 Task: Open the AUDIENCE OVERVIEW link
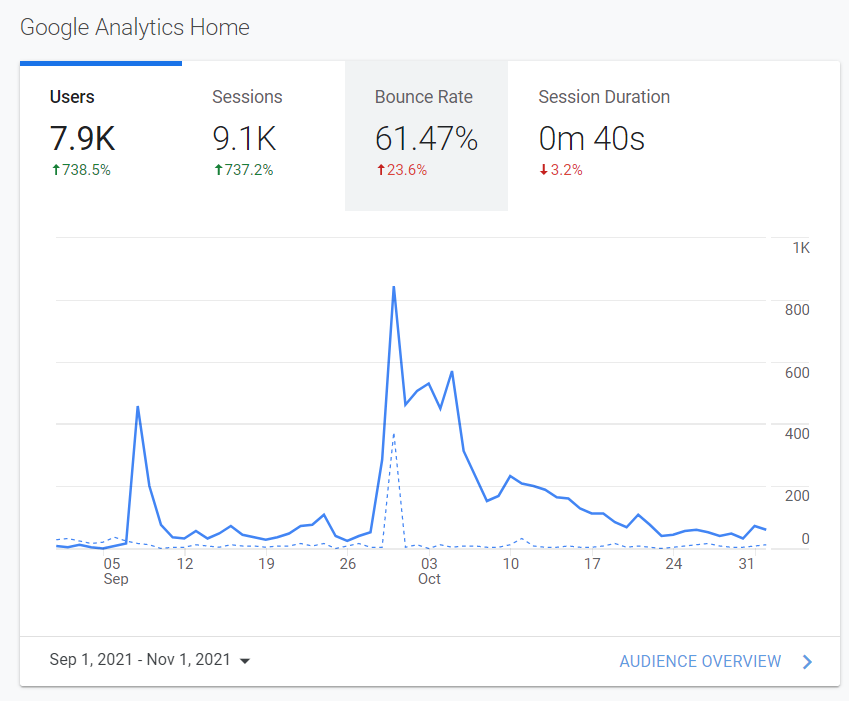coord(700,661)
